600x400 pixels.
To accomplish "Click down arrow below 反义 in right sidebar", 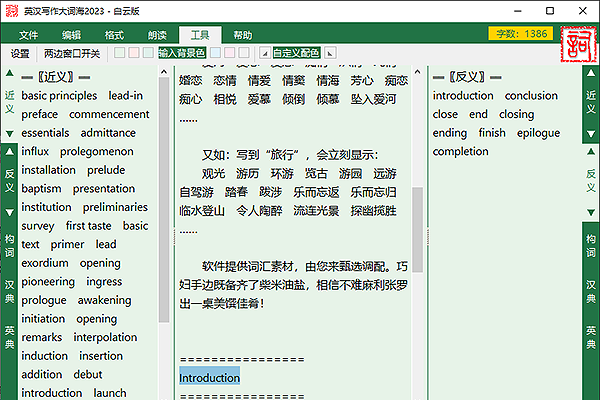I will 591,212.
